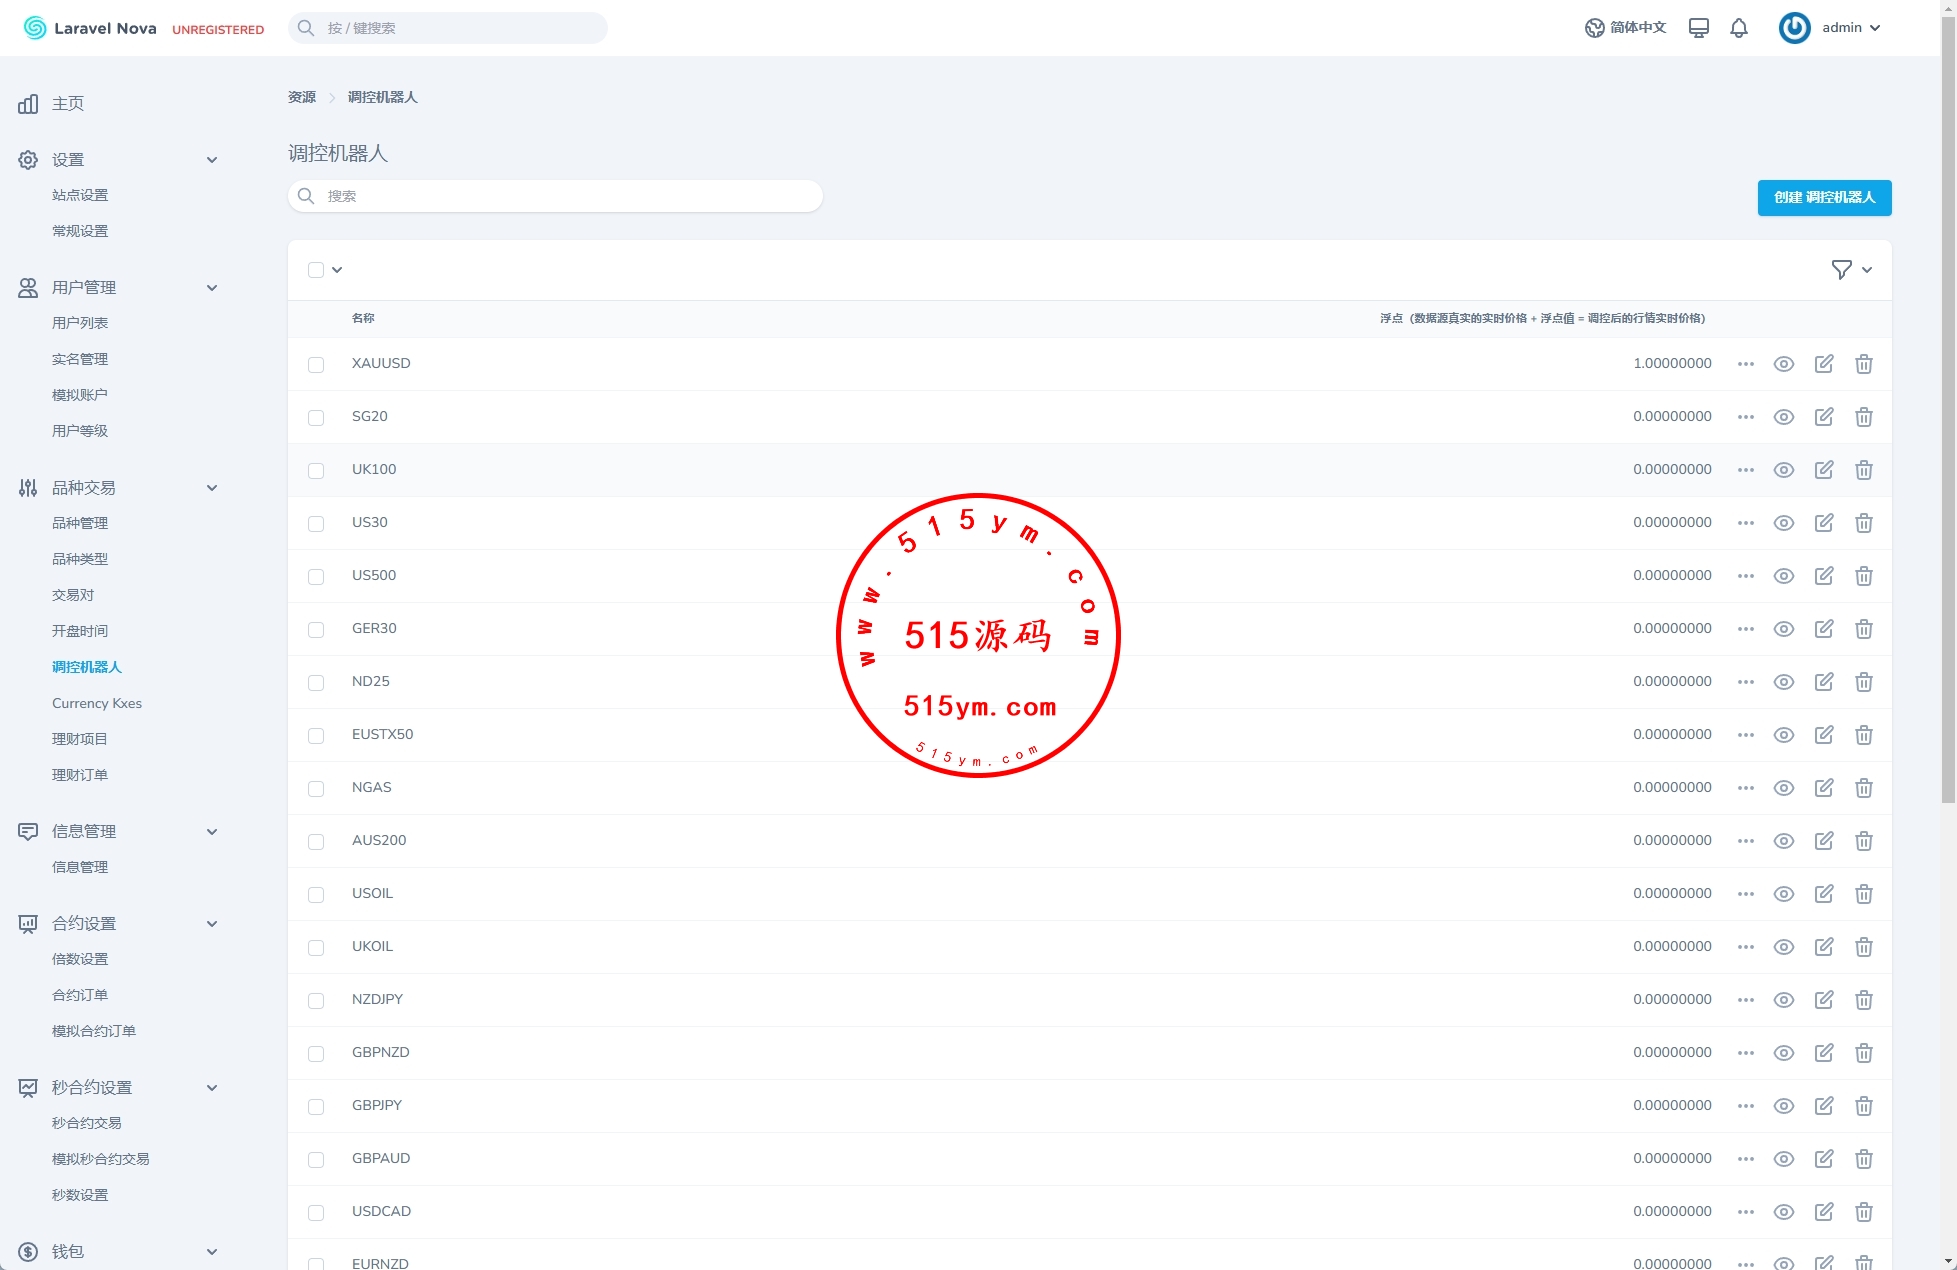Viewport: 1957px width, 1270px height.
Task: Click the 资源 breadcrumb link
Action: pos(301,97)
